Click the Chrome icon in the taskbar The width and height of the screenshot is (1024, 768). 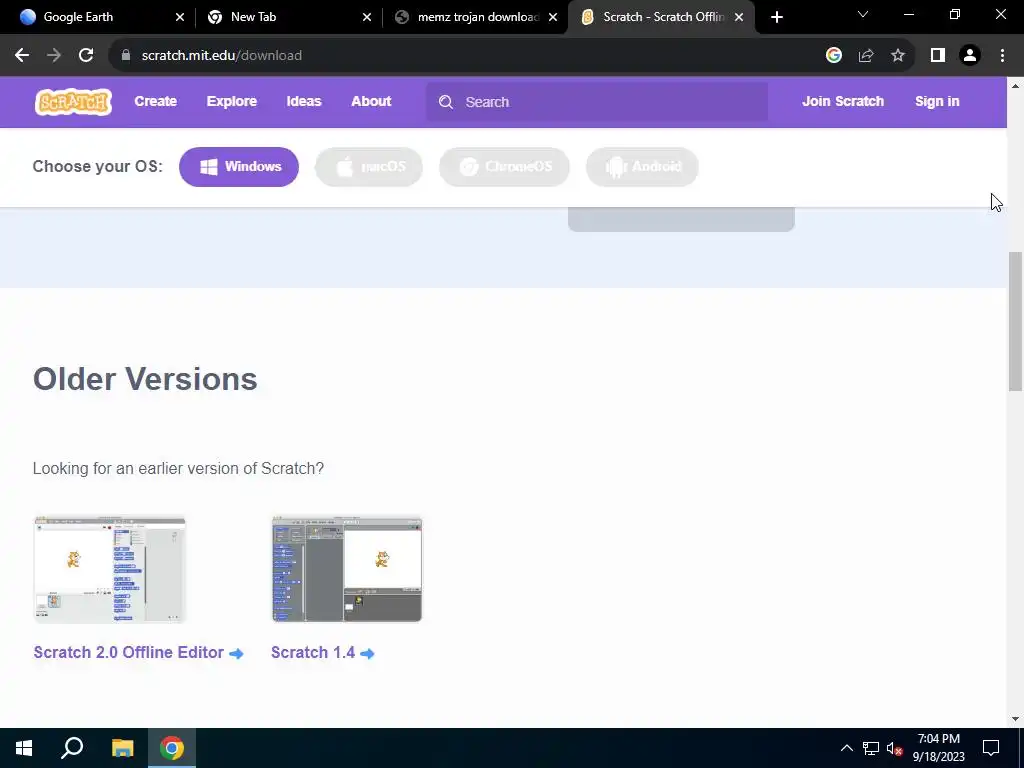(x=172, y=748)
